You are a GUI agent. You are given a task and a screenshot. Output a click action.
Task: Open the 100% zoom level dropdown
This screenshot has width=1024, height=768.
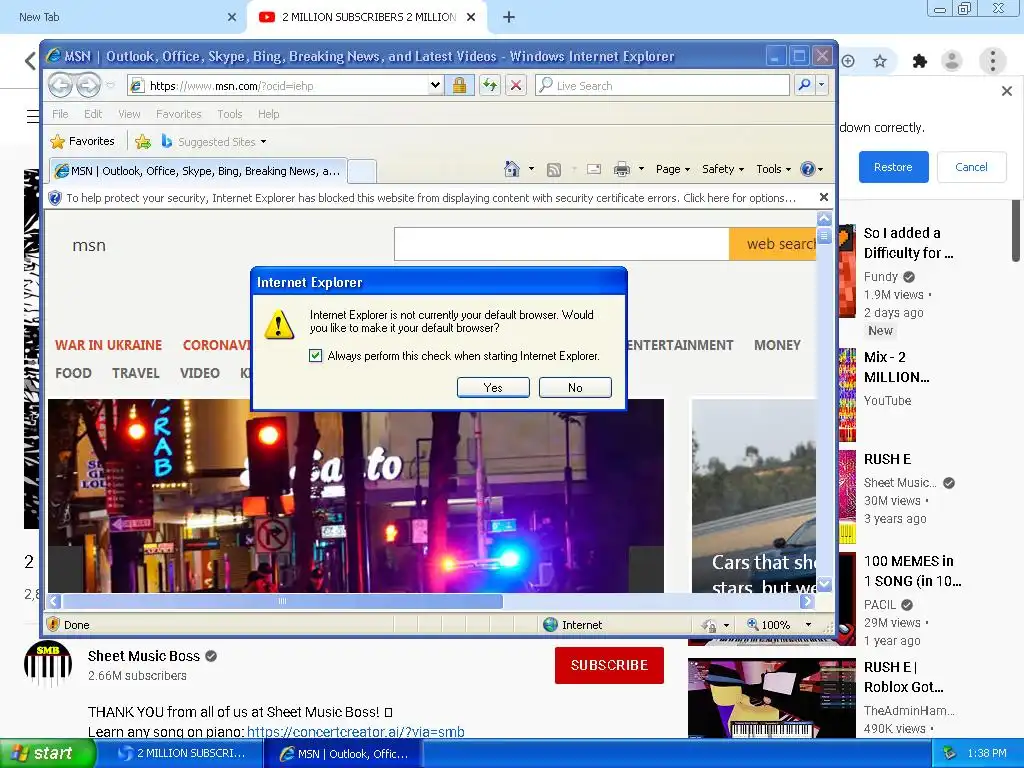click(x=808, y=625)
